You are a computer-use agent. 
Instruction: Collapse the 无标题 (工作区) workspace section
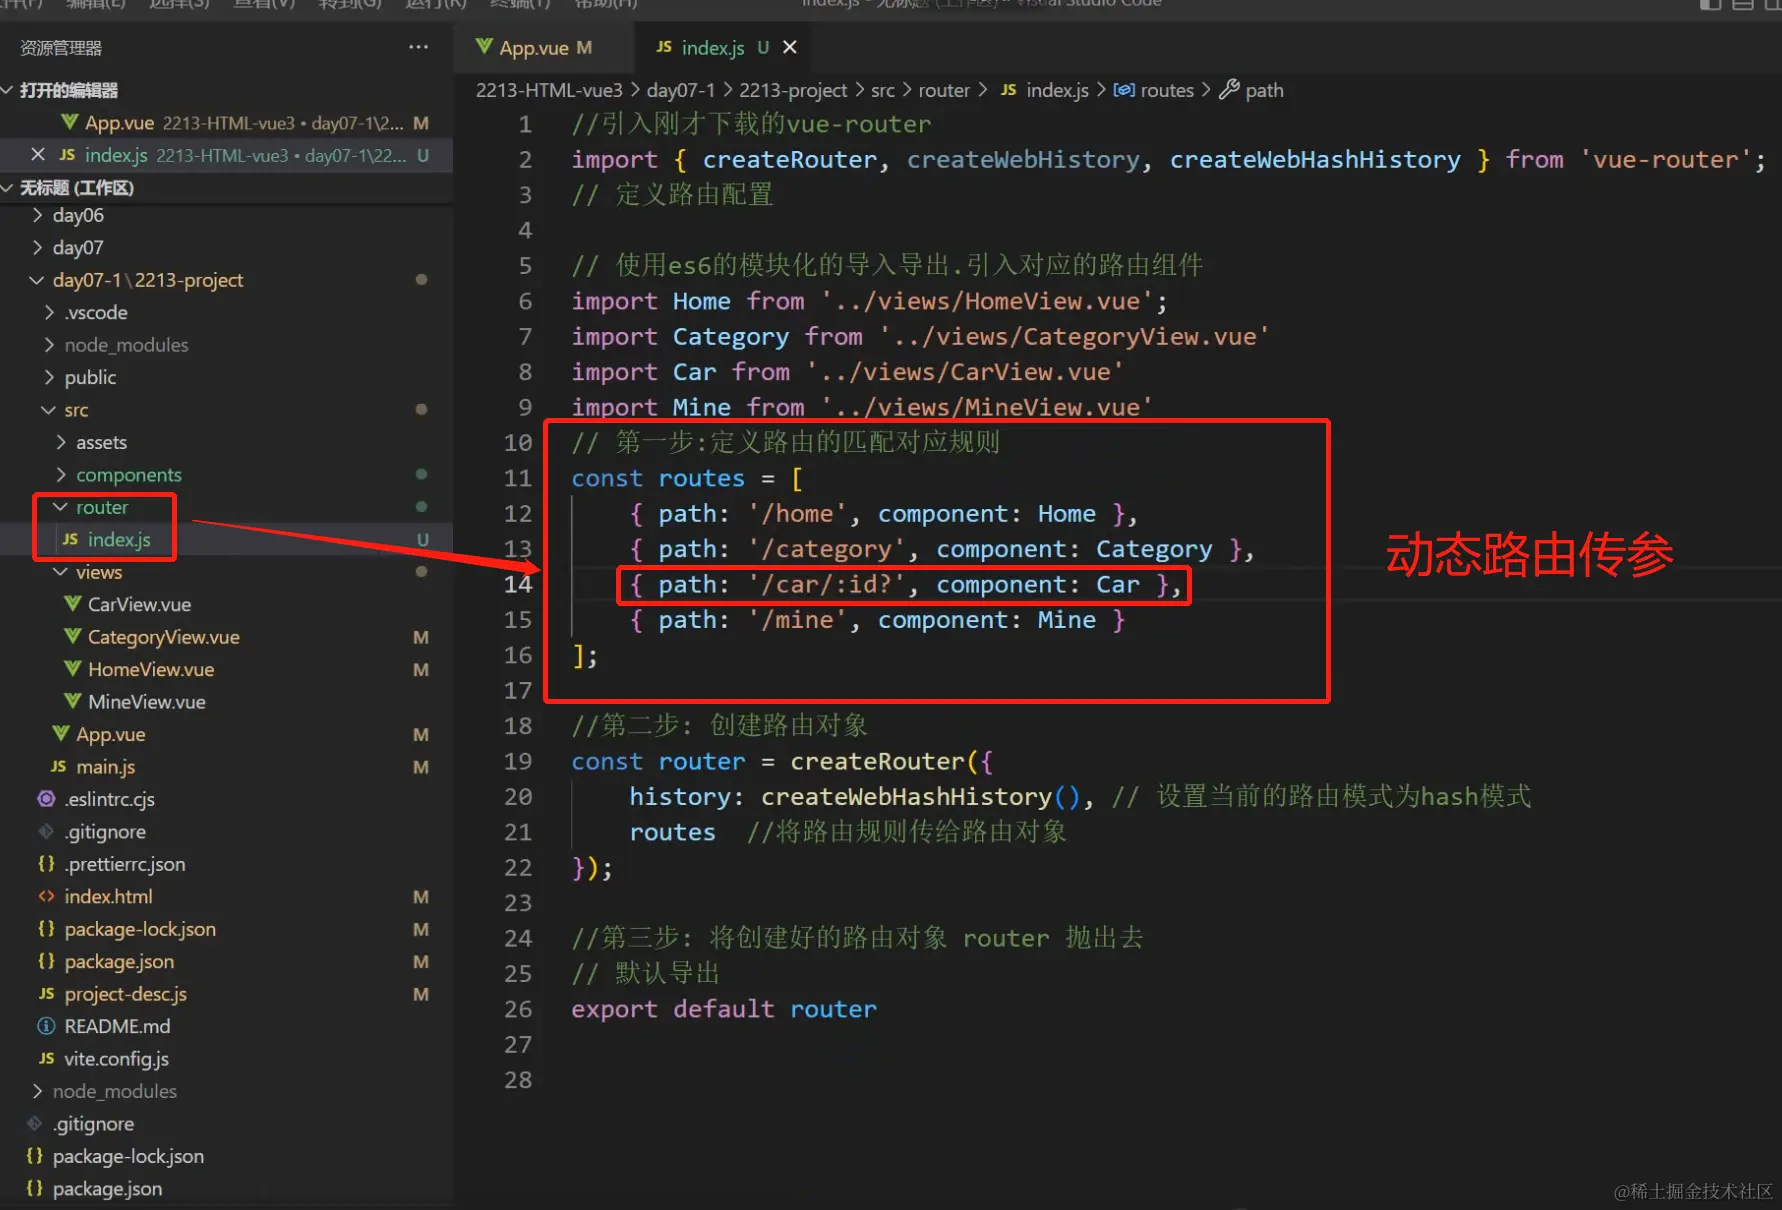click(7, 187)
